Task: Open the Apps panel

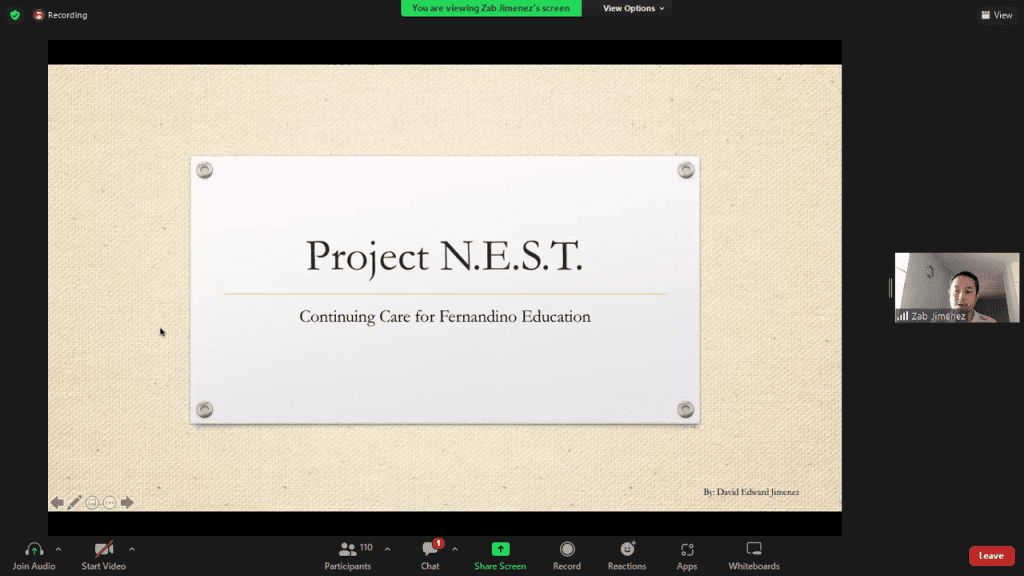Action: point(687,556)
